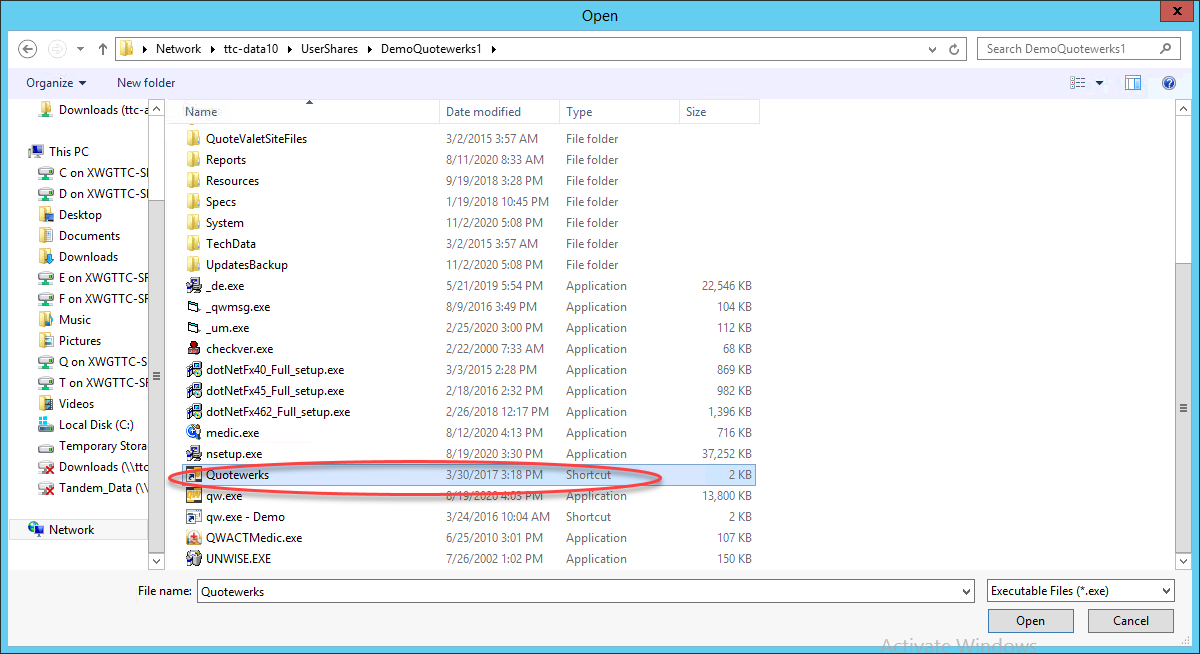Select the Specs folder icon
The height and width of the screenshot is (654, 1200).
coord(194,202)
